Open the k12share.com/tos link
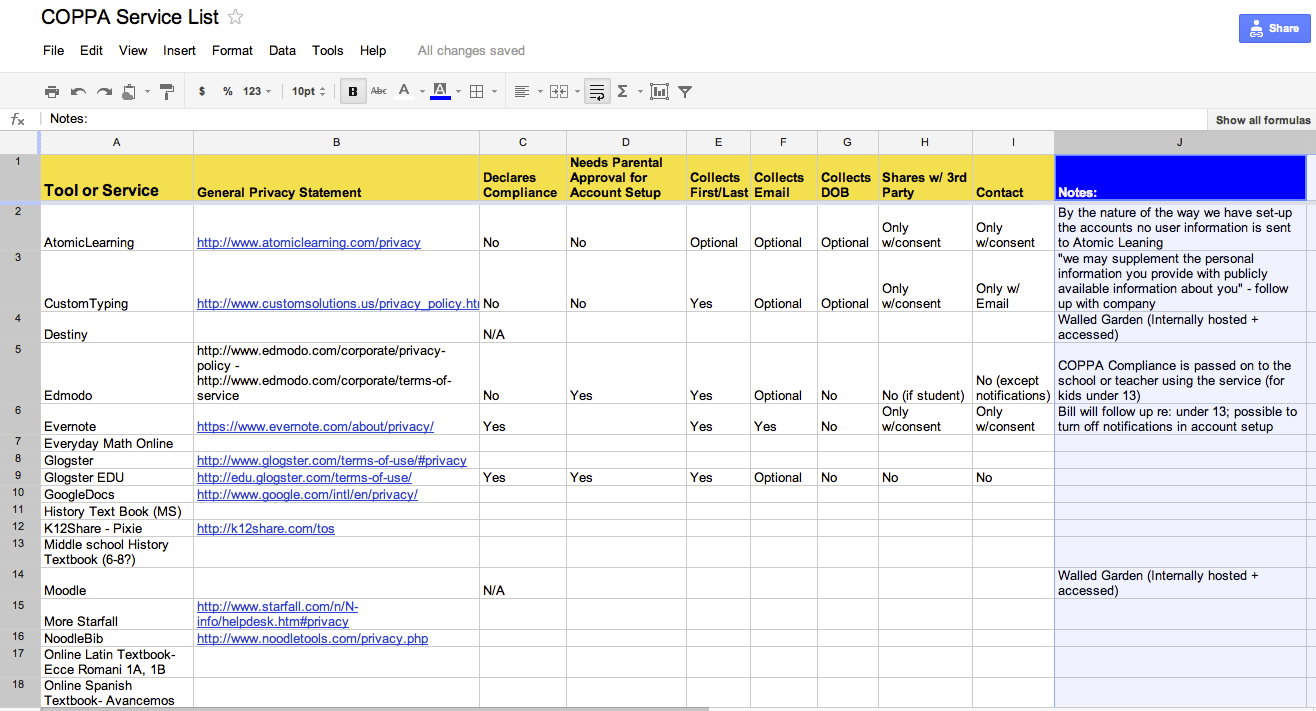The height and width of the screenshot is (711, 1316). (x=266, y=528)
